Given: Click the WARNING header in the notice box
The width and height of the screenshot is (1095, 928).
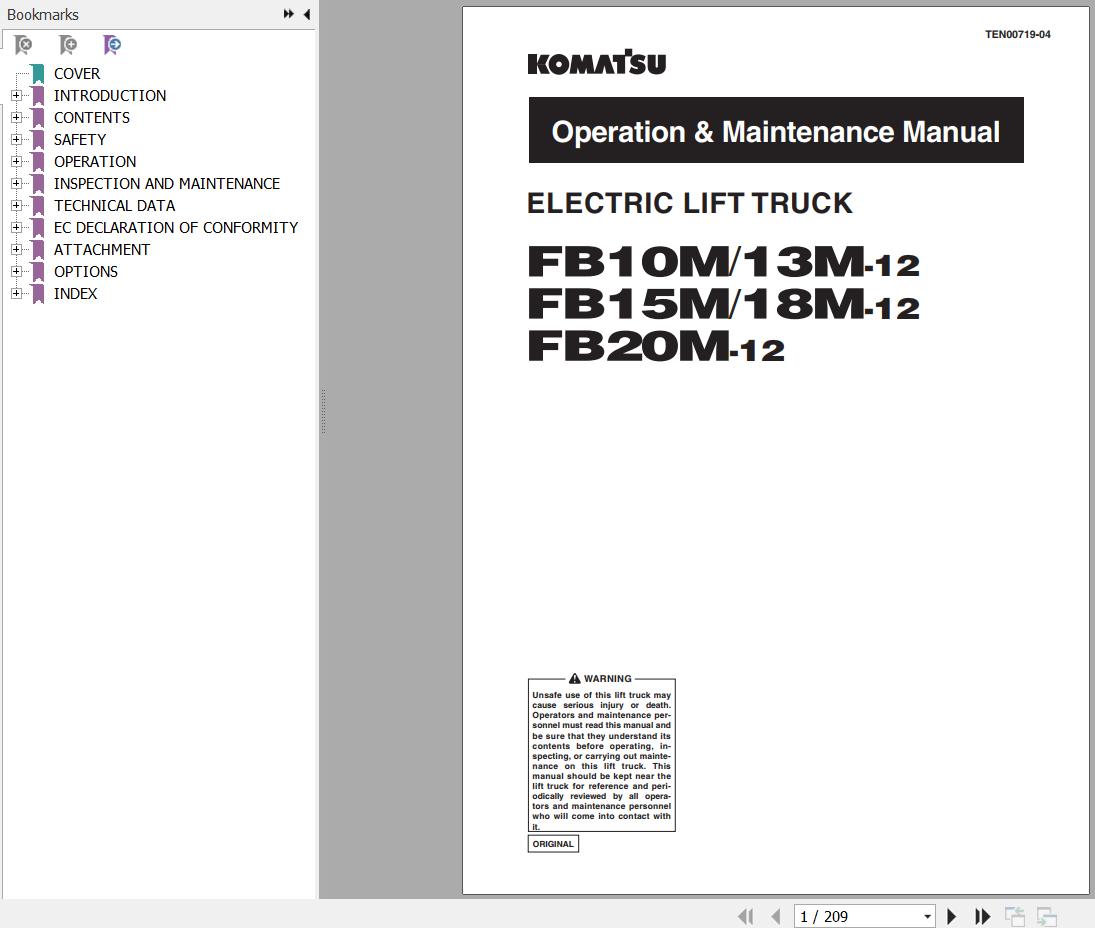Looking at the screenshot, I should pyautogui.click(x=600, y=679).
